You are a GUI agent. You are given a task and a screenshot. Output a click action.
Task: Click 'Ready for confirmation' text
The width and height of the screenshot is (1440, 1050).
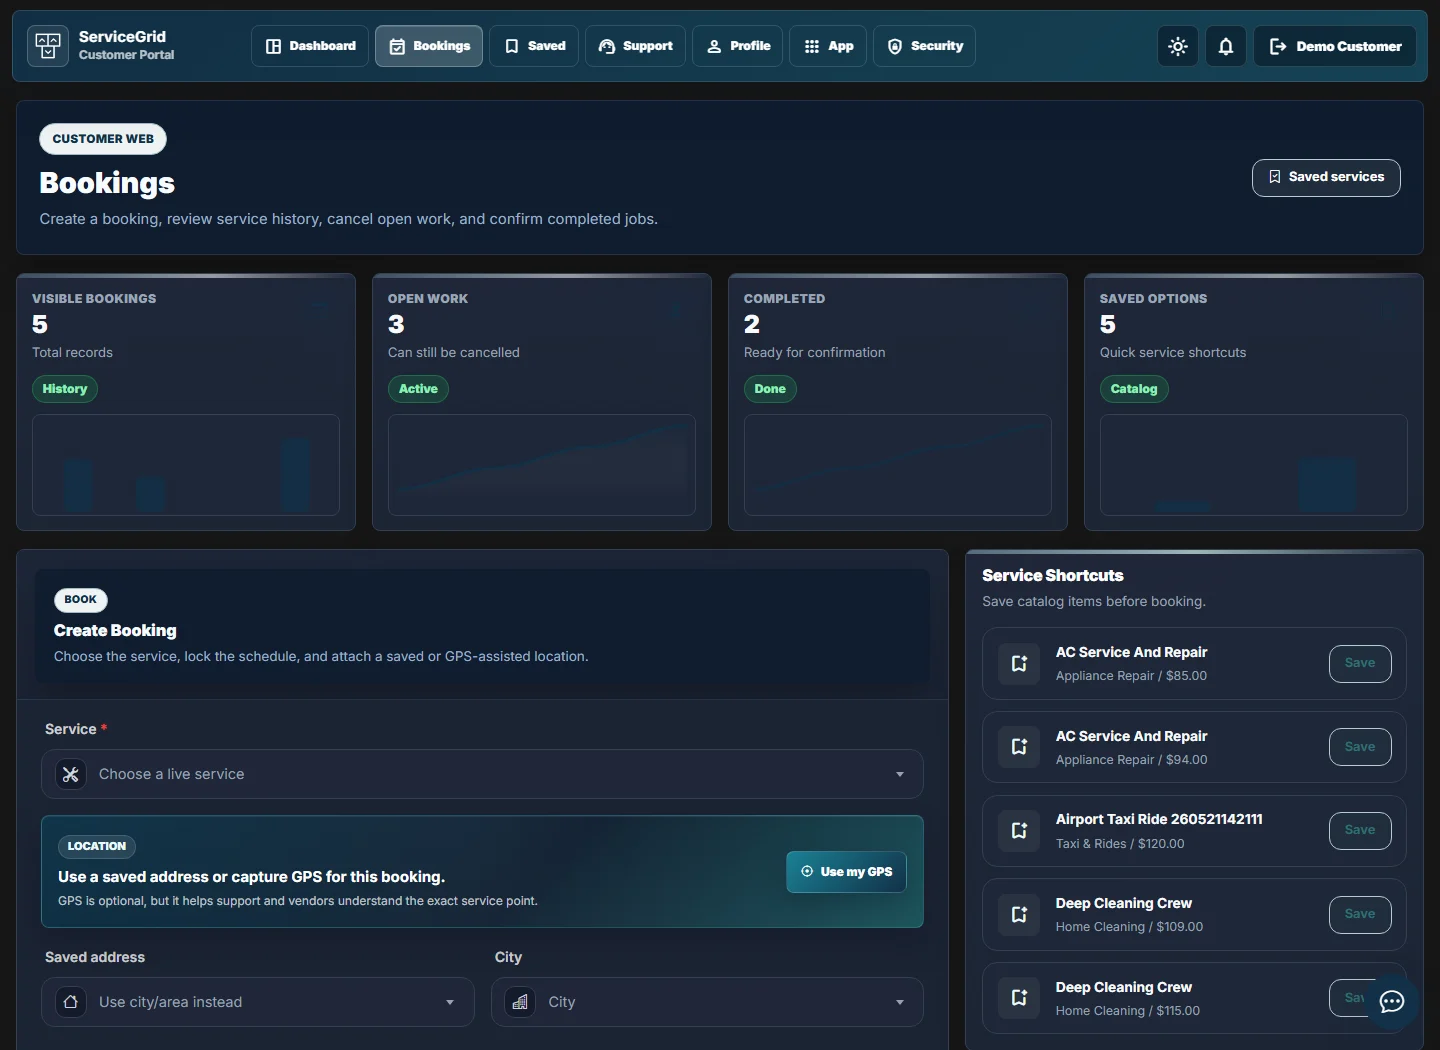815,353
